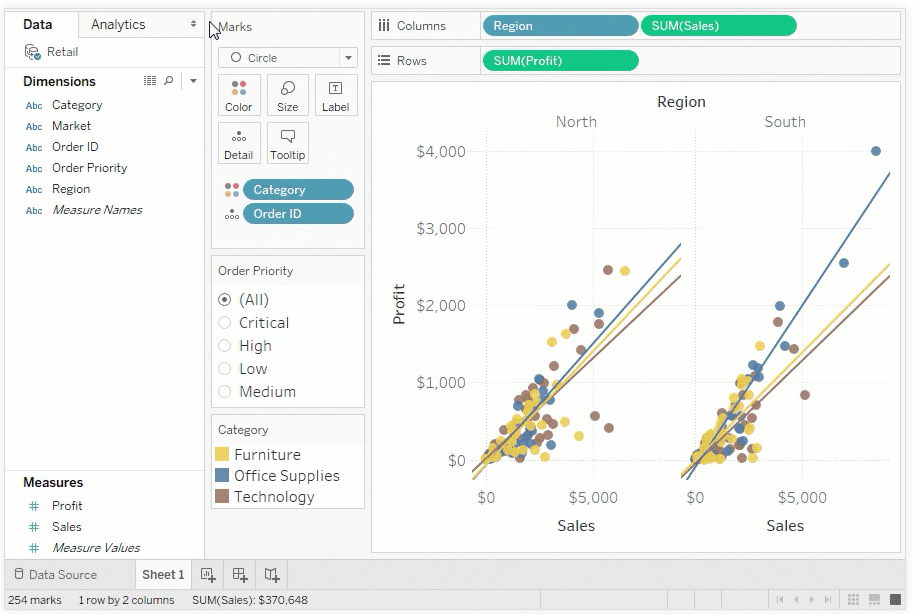
Task: Open the Detail mark property
Action: click(239, 143)
